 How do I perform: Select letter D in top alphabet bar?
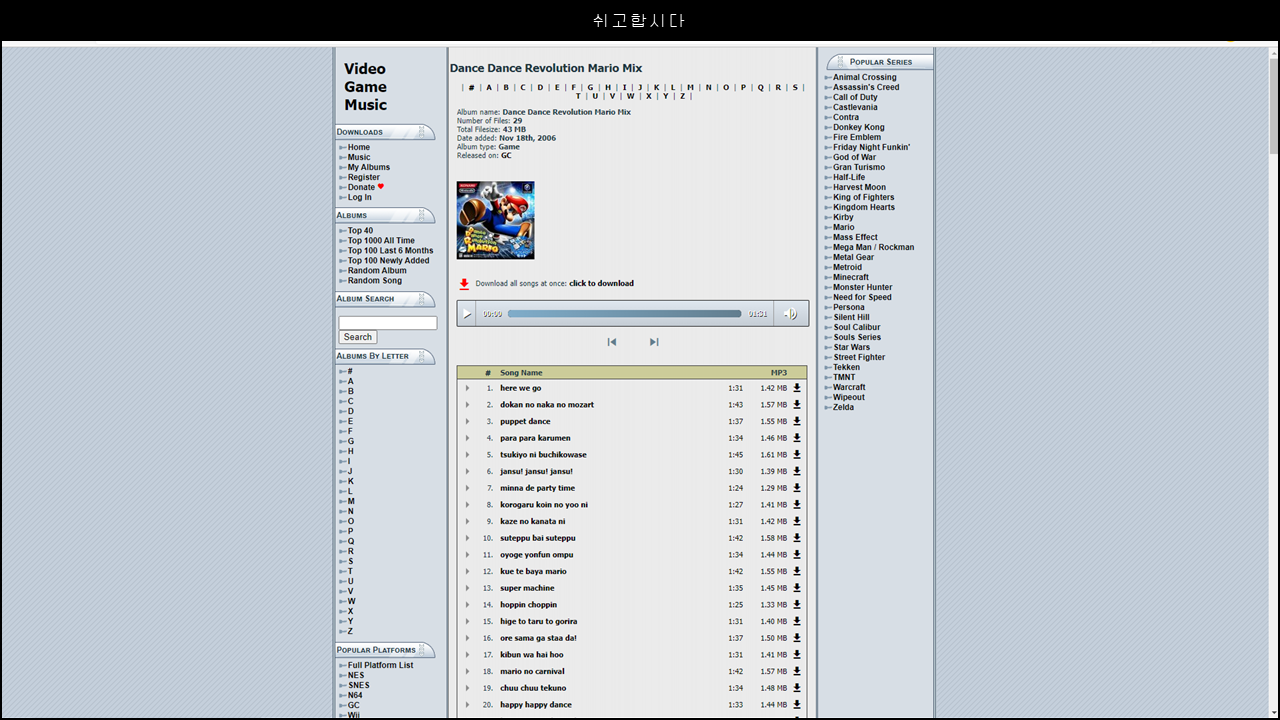540,88
